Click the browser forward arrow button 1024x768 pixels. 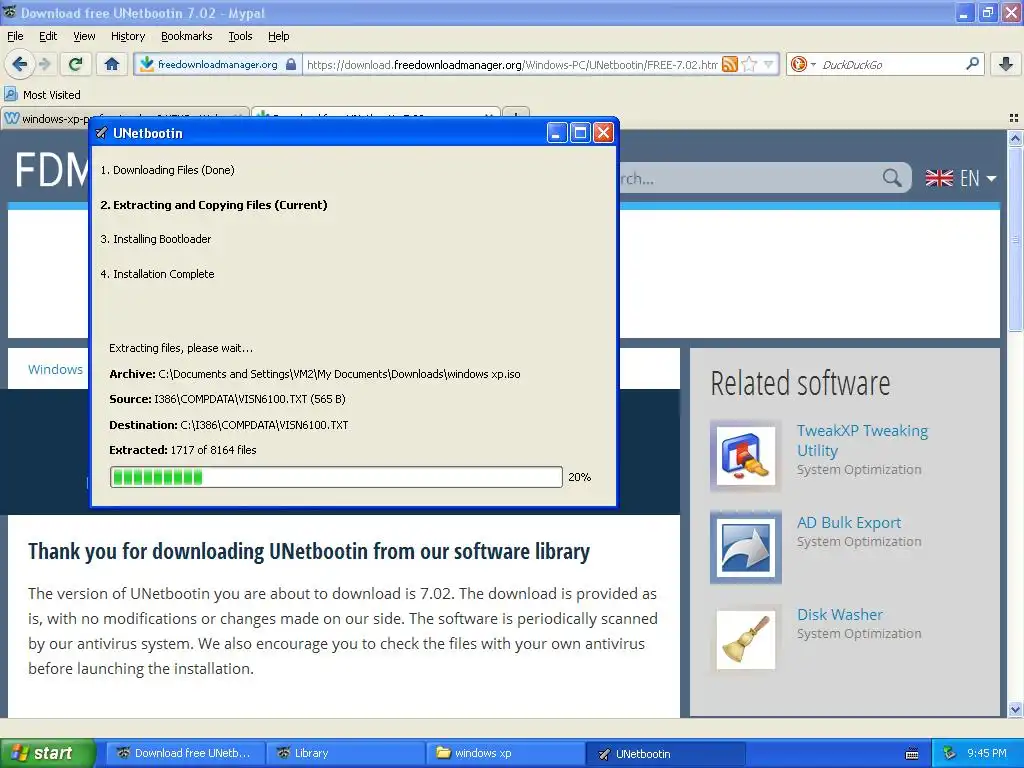pos(44,64)
